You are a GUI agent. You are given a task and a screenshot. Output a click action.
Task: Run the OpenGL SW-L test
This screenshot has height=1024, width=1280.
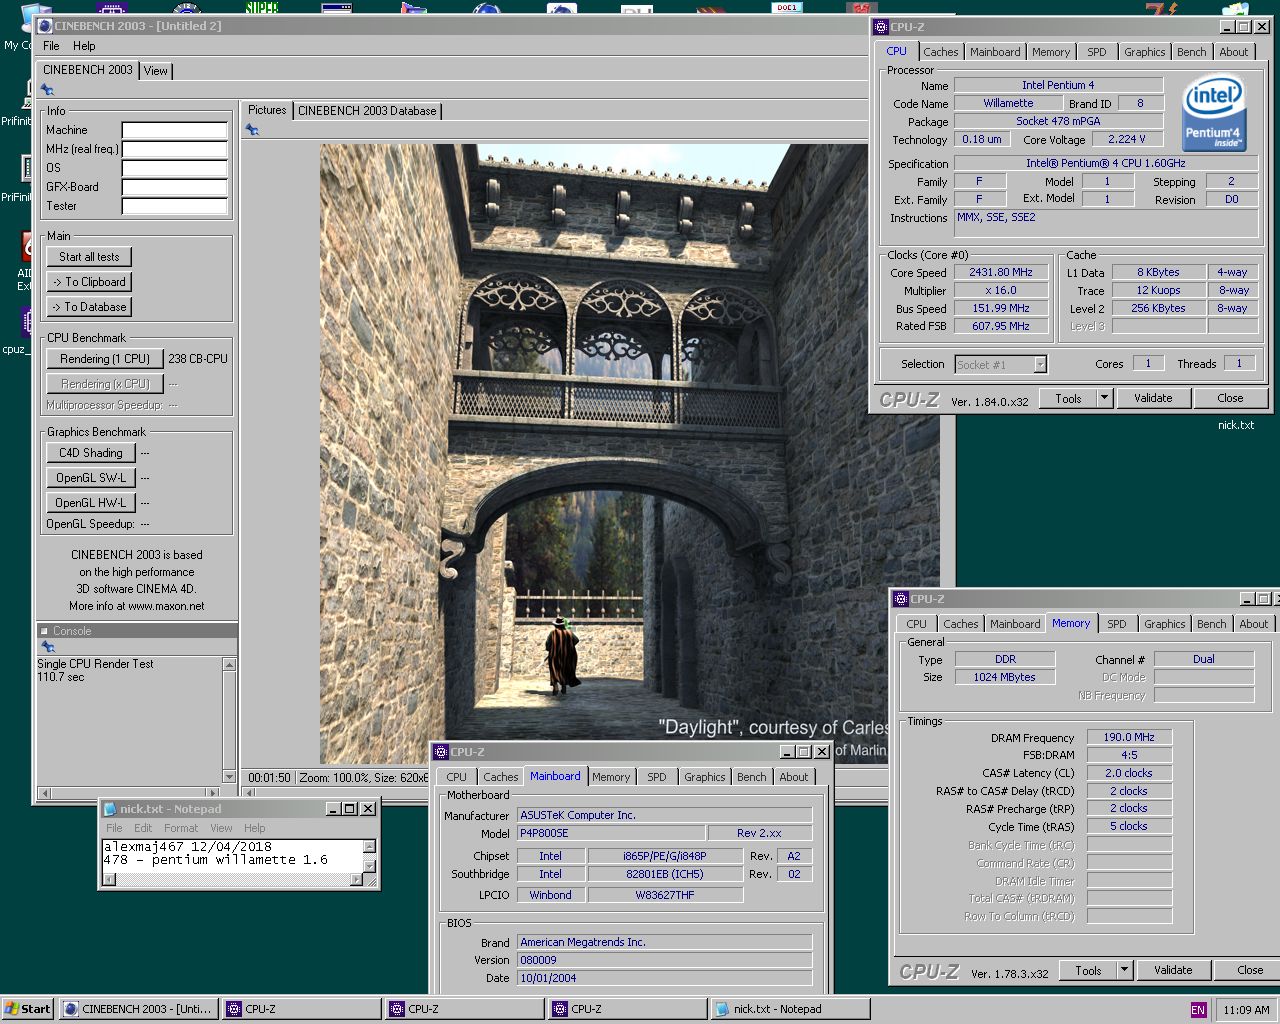(x=90, y=478)
